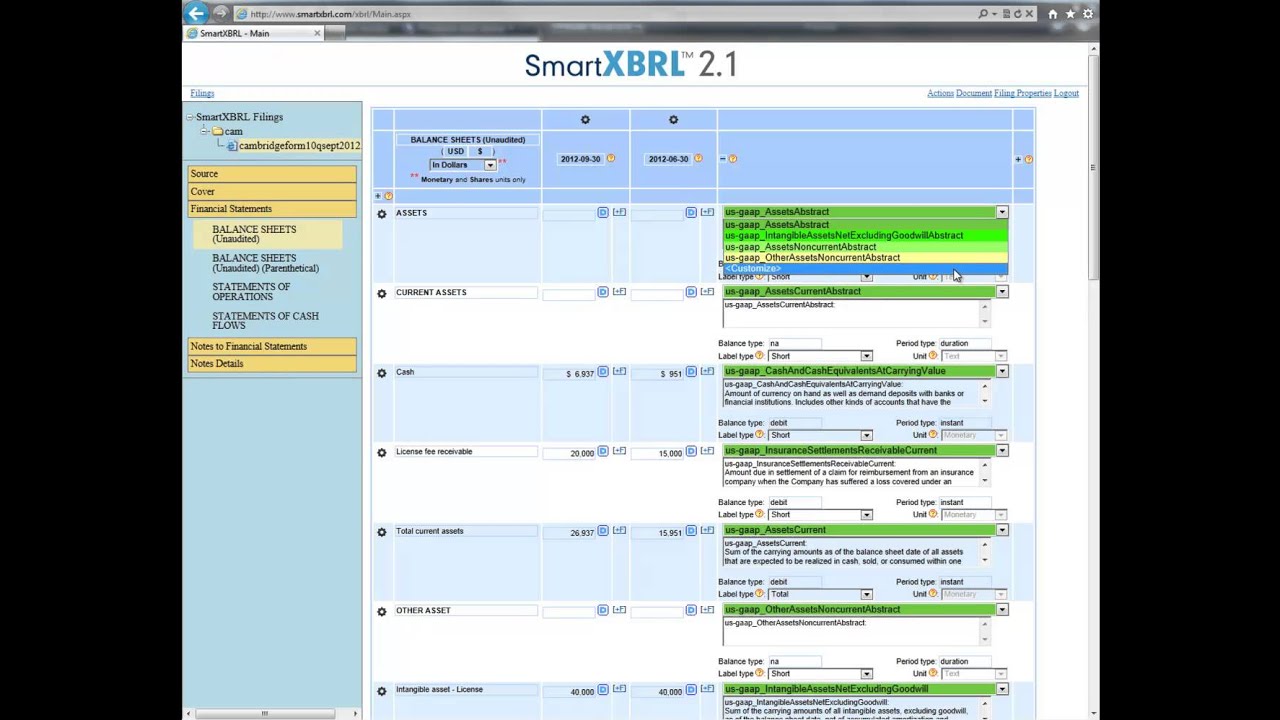Open the Notes Details section
This screenshot has height=720, width=1280.
tap(272, 364)
